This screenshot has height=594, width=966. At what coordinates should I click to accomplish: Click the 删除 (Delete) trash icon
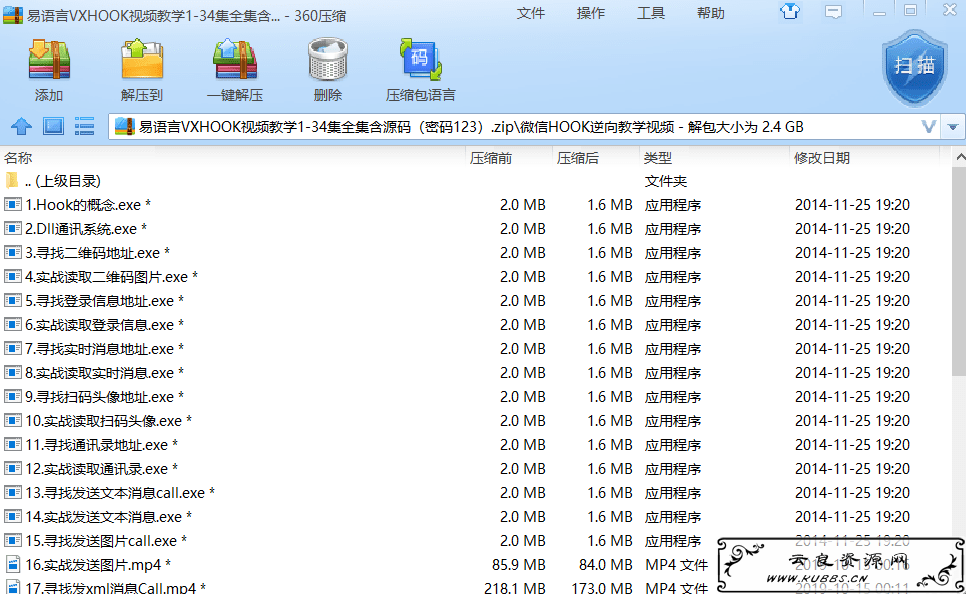(328, 59)
